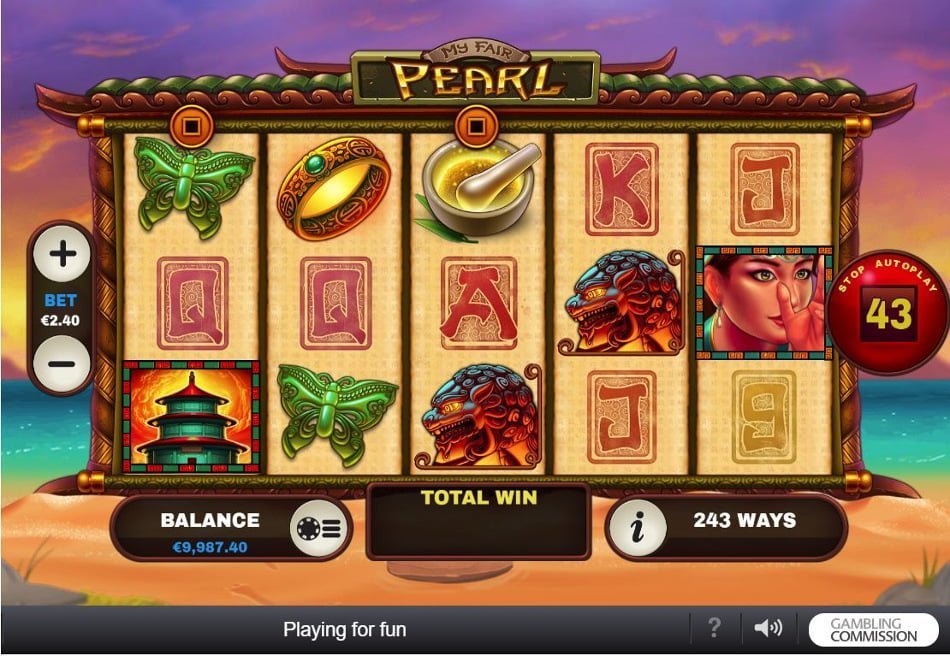The width and height of the screenshot is (950, 656).
Task: Click the red A card symbol
Action: (479, 303)
